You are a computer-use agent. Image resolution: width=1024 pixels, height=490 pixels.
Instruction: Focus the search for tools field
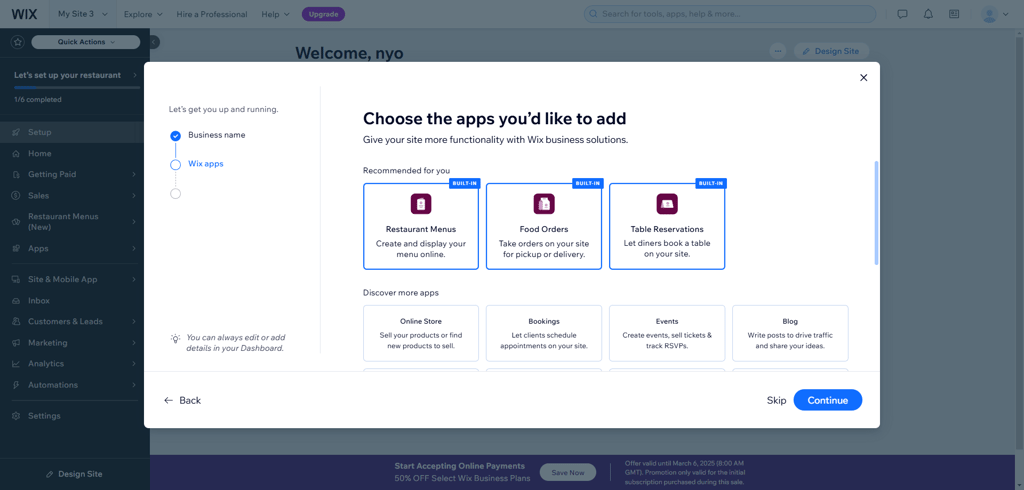(x=729, y=14)
